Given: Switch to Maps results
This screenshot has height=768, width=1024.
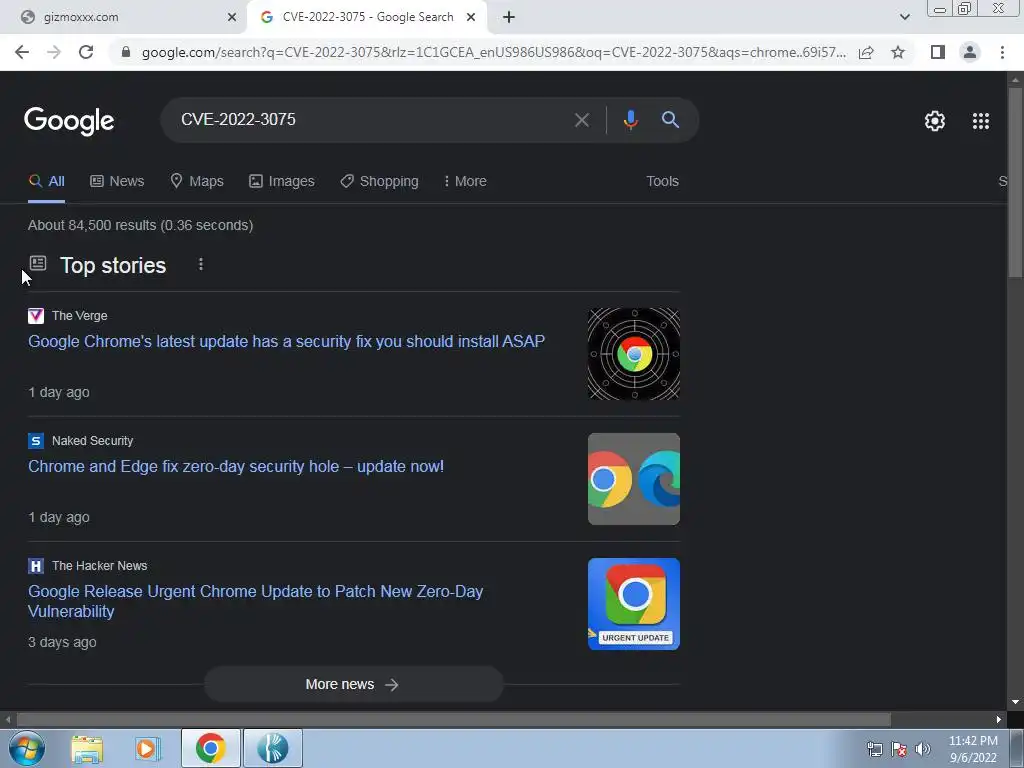Looking at the screenshot, I should [x=197, y=182].
